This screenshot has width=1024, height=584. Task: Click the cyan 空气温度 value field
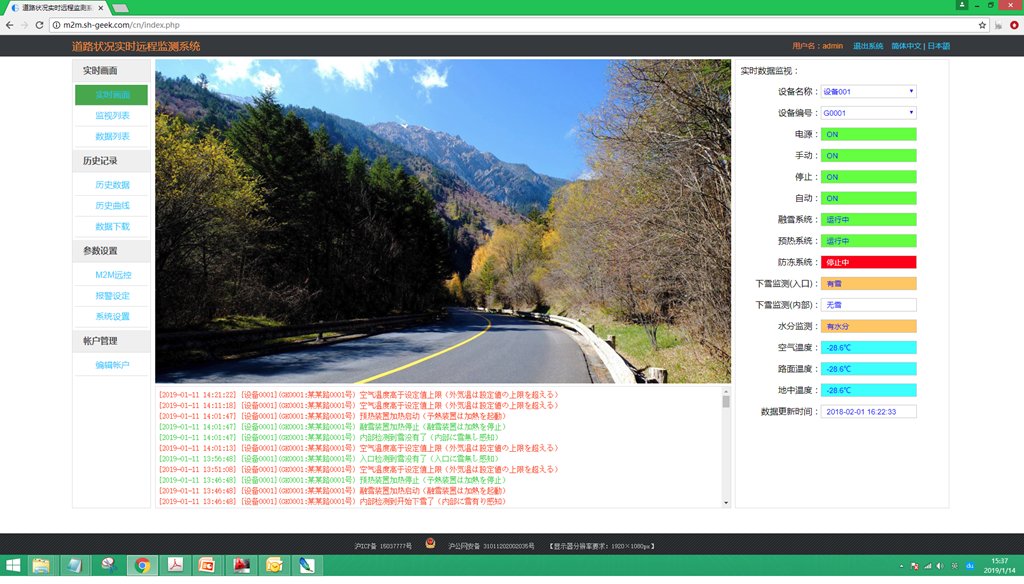pyautogui.click(x=868, y=348)
